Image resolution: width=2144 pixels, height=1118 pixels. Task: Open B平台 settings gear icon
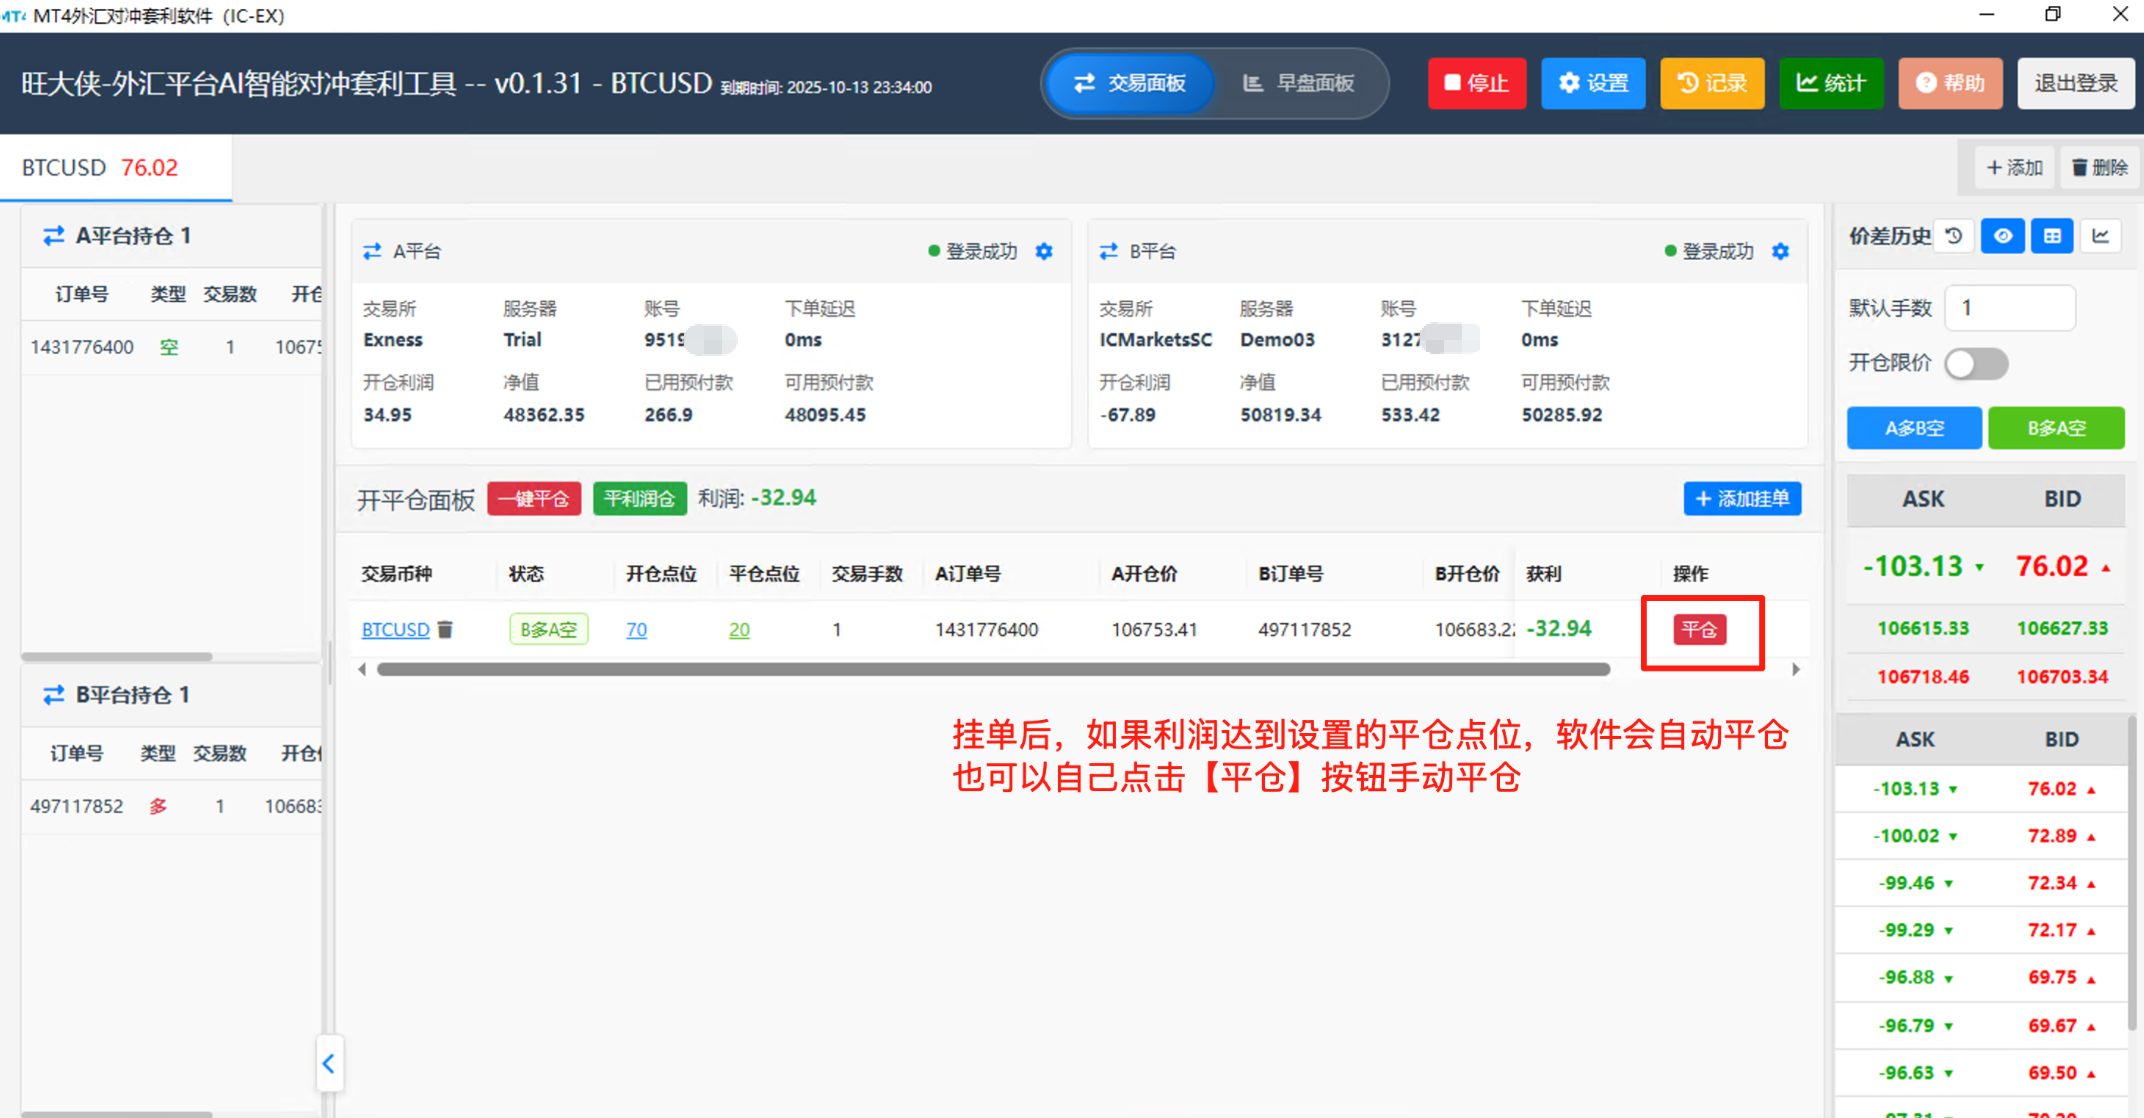click(1780, 251)
